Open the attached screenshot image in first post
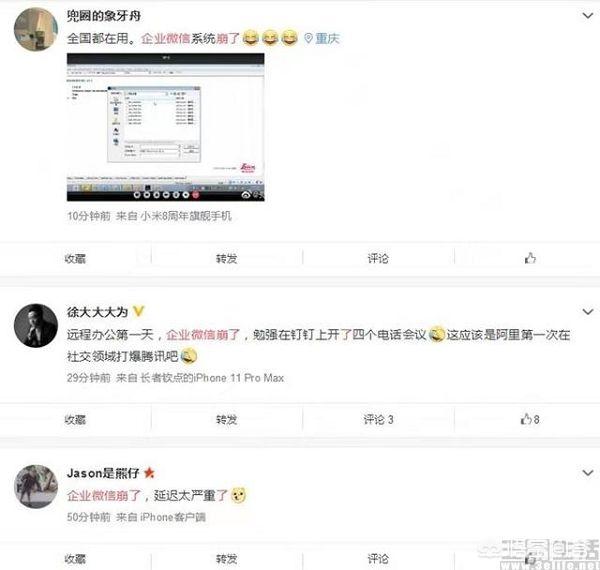This screenshot has width=600, height=570. (x=165, y=127)
